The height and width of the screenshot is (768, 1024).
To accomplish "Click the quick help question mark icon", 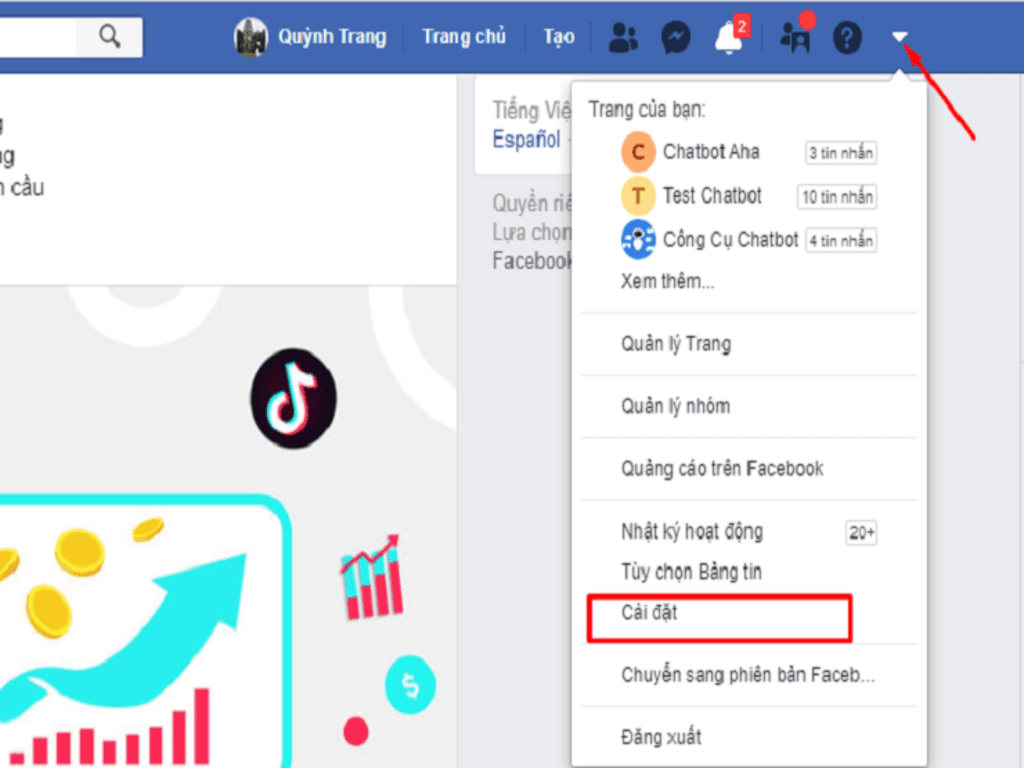I will pyautogui.click(x=847, y=37).
